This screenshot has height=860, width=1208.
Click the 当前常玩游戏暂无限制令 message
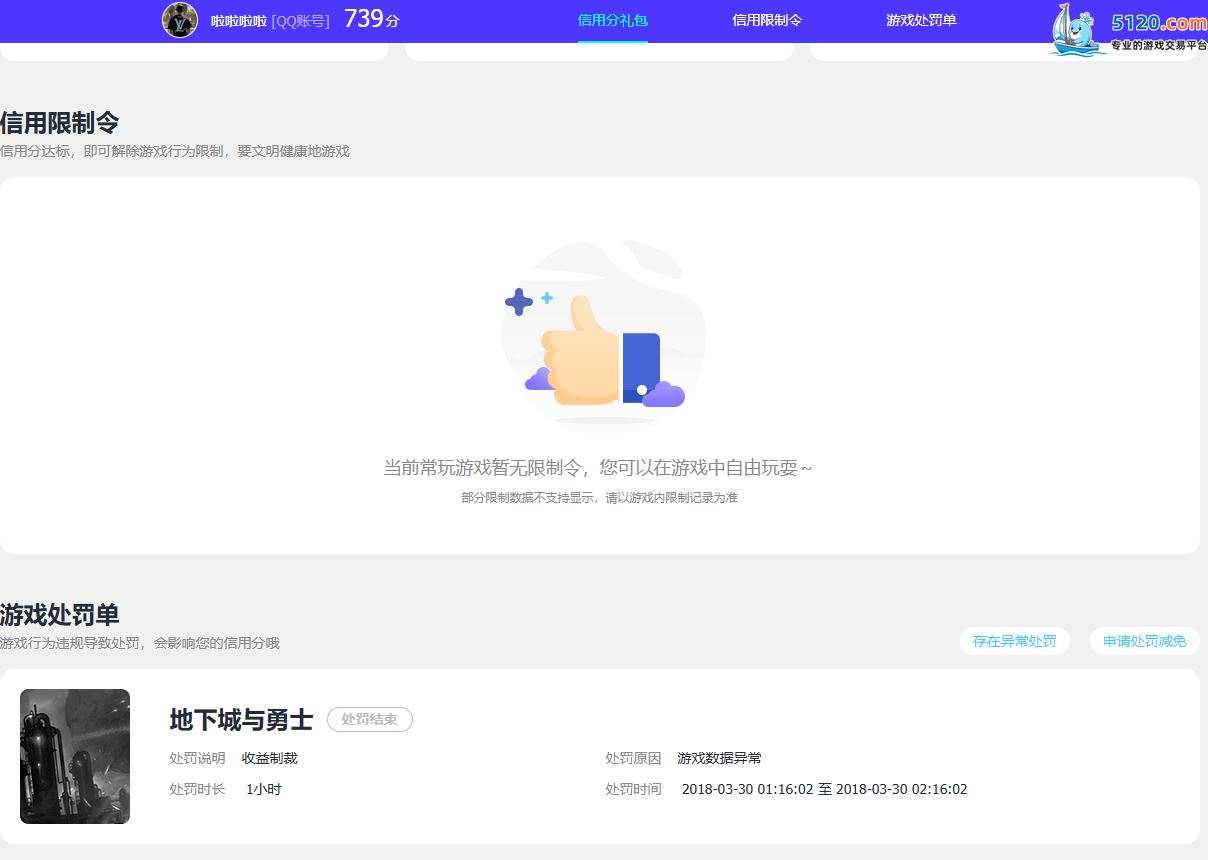point(598,468)
